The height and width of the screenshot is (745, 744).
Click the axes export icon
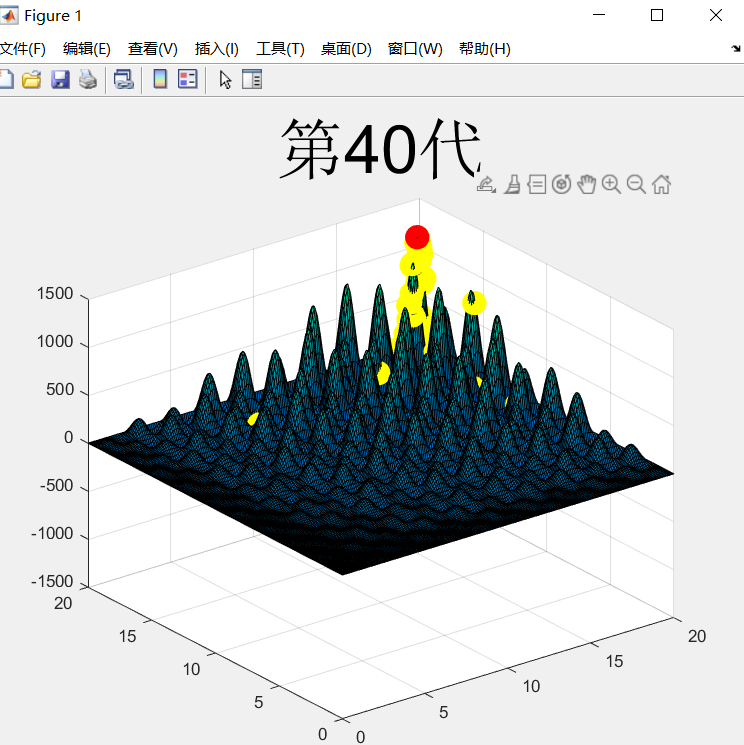point(486,184)
